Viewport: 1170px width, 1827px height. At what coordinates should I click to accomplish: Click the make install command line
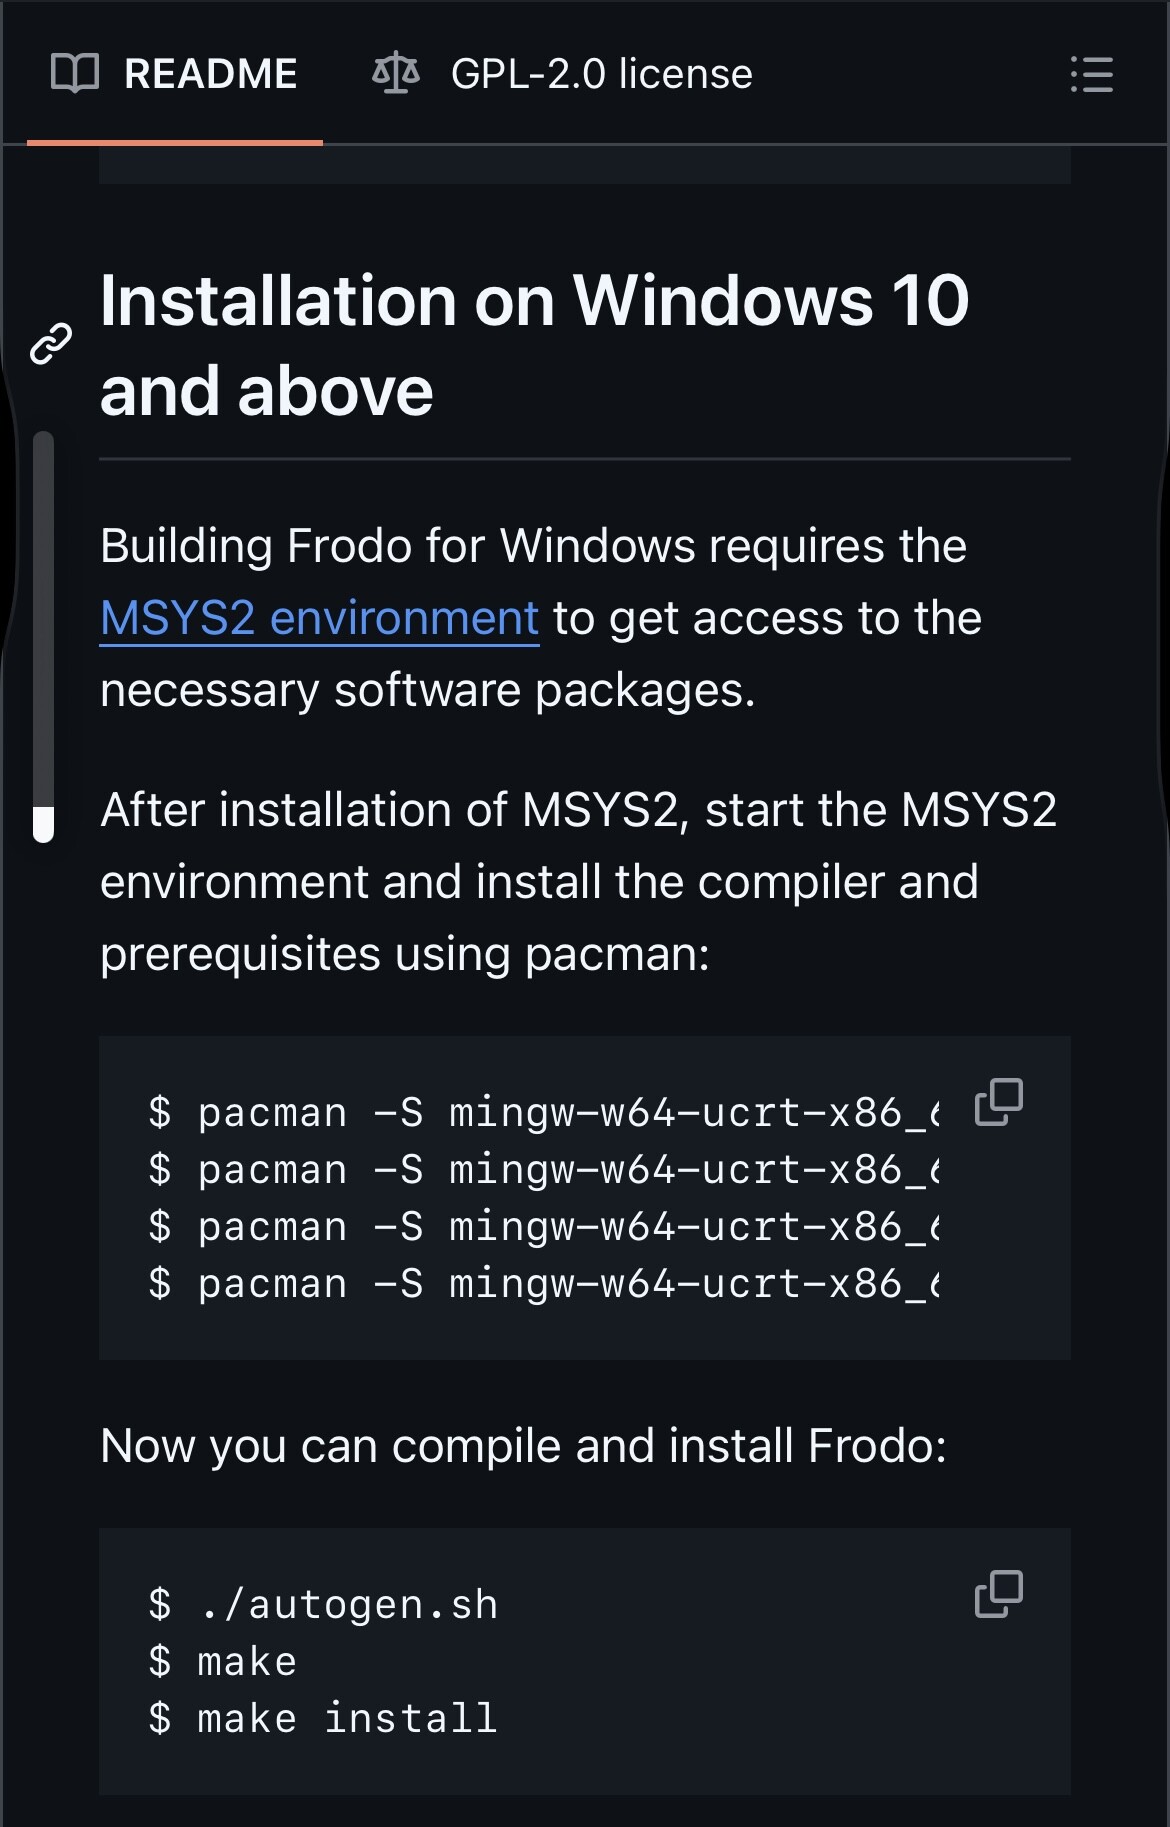(323, 1719)
